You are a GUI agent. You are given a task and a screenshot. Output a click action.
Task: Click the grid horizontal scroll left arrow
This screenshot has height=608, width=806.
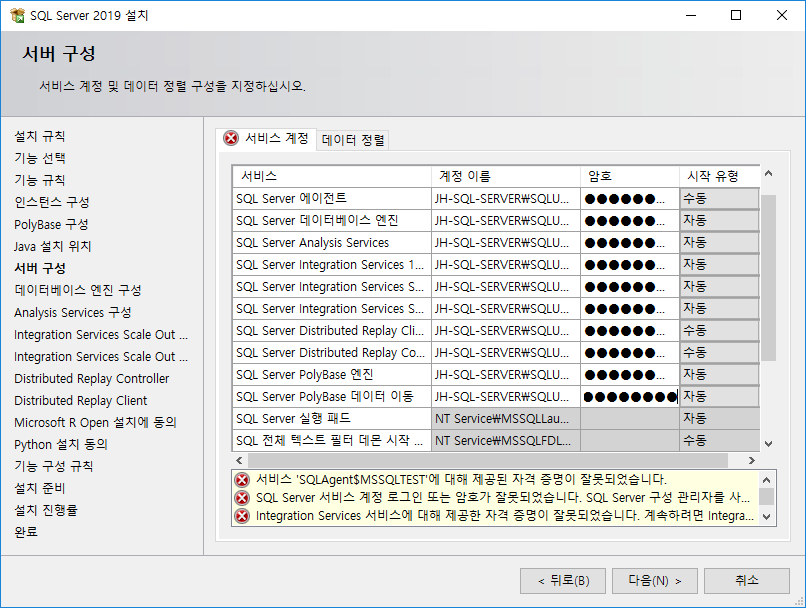point(239,460)
